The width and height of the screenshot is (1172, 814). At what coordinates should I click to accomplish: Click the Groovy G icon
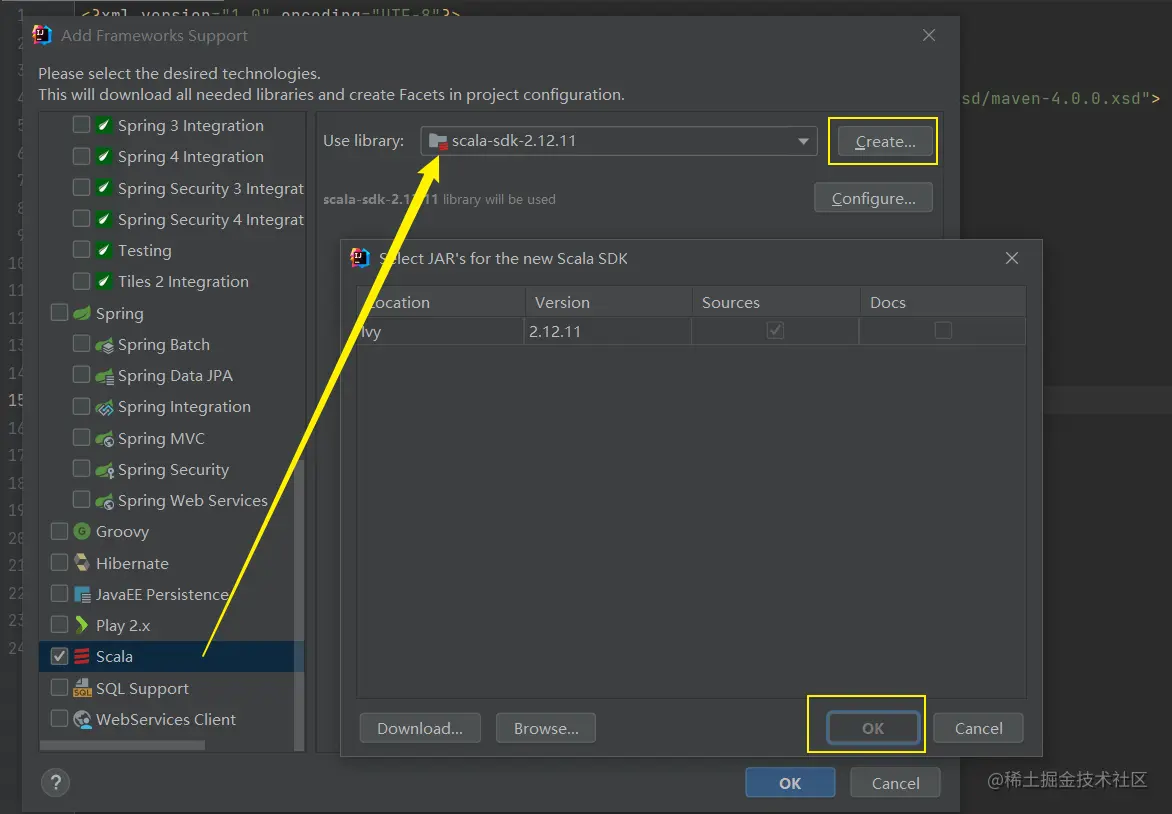(82, 531)
